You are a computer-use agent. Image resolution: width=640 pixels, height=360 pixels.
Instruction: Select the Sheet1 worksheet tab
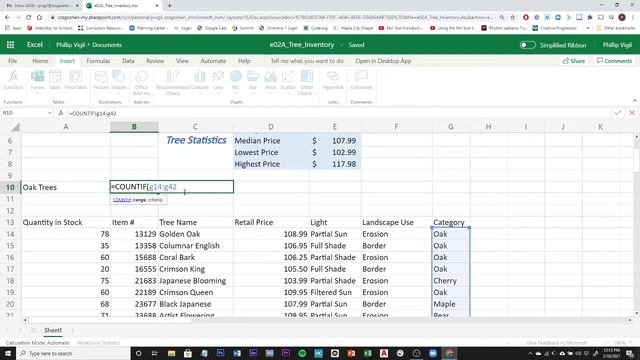pos(53,330)
